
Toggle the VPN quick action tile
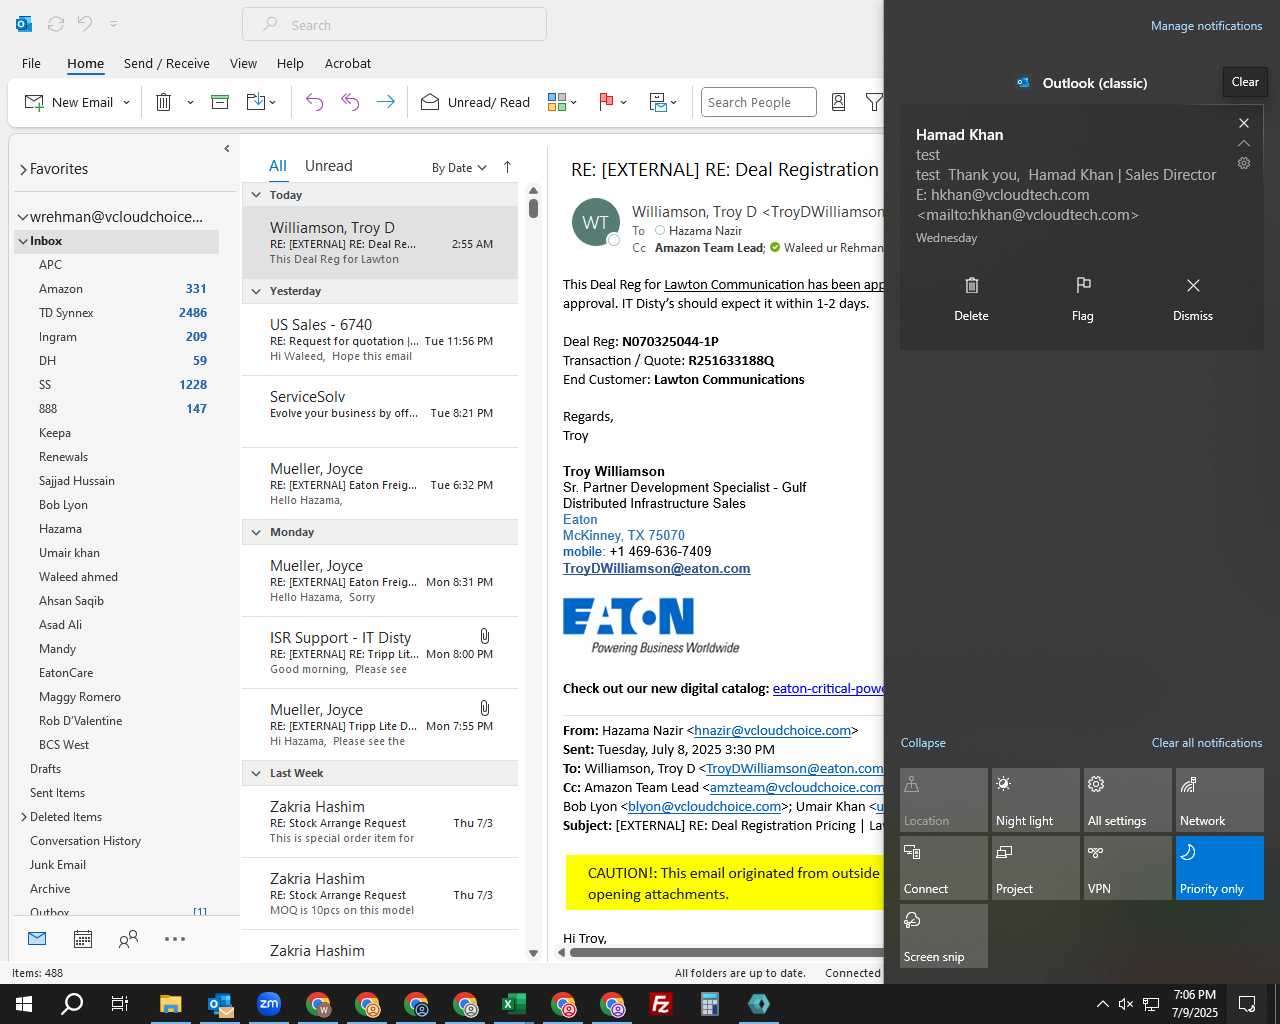pos(1128,868)
